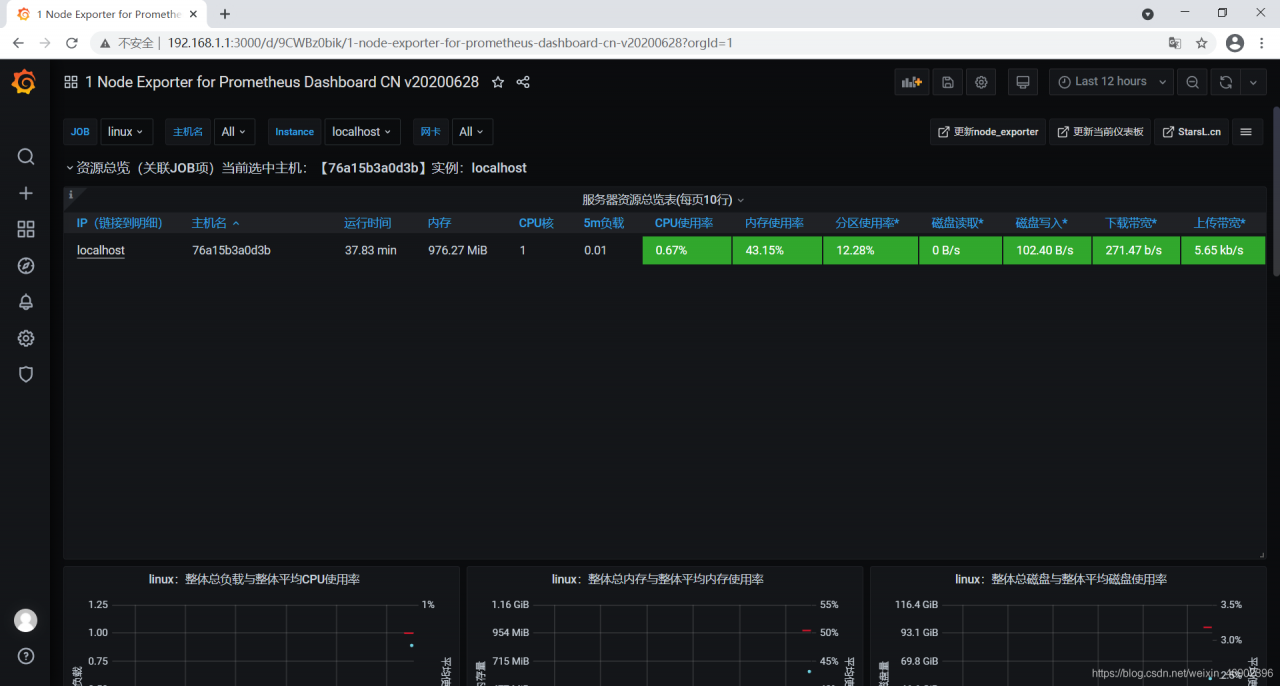Screen dimensions: 1280x686
Task: Sort table by CPU使用率 column
Action: coord(684,223)
